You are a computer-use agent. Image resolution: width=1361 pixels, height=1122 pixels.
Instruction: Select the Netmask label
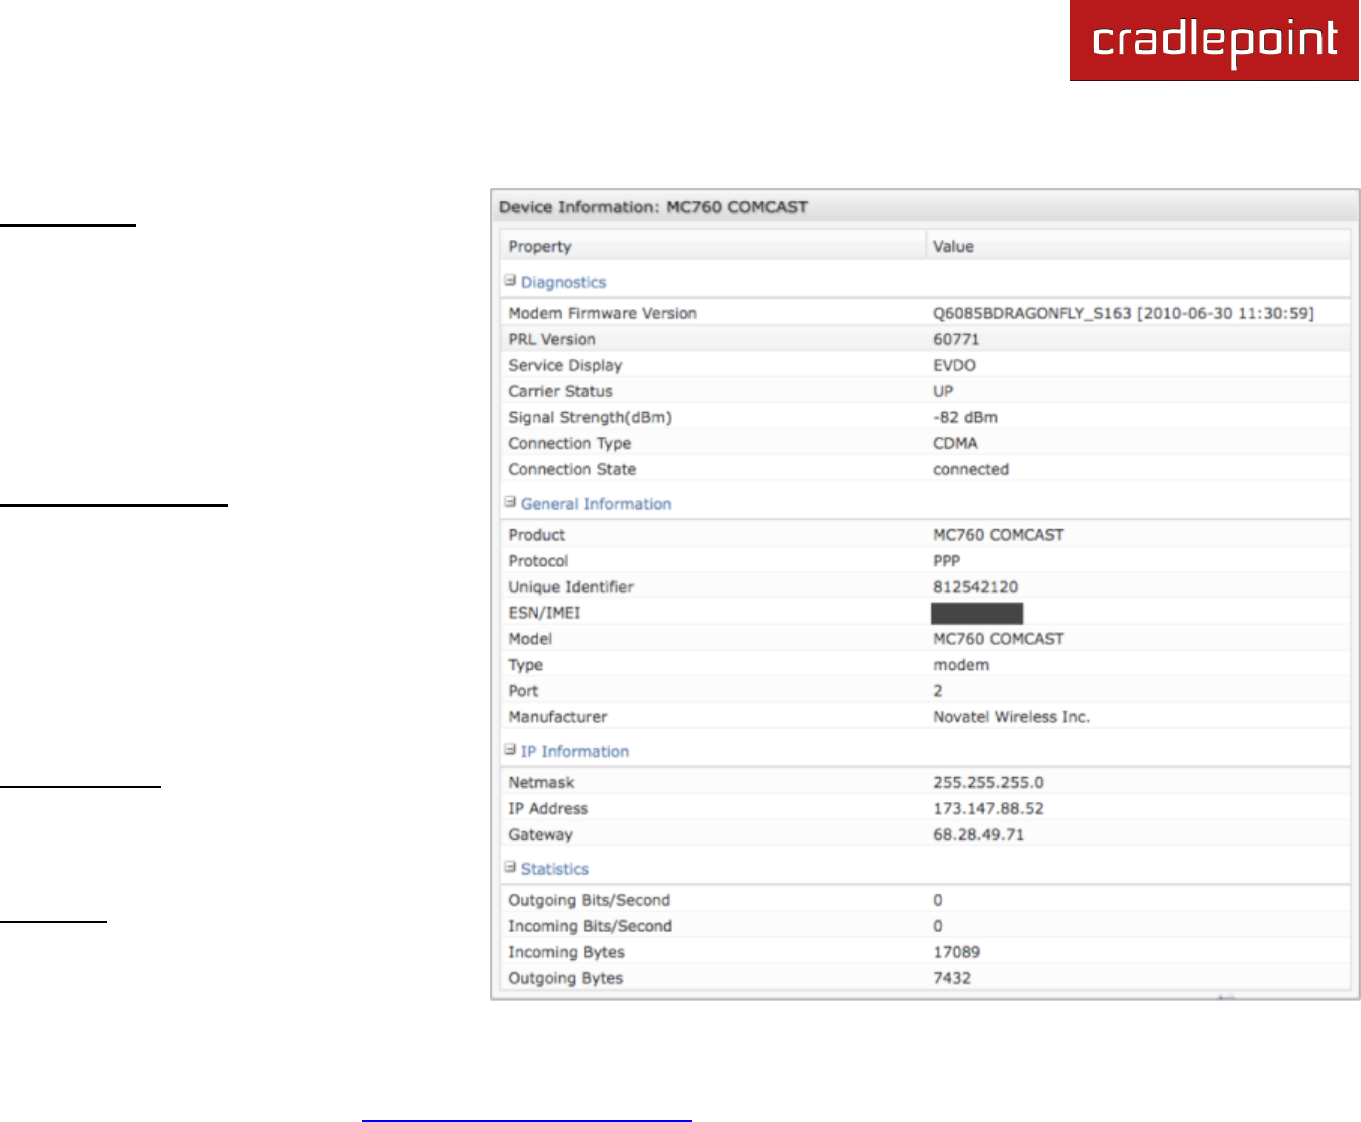541,782
